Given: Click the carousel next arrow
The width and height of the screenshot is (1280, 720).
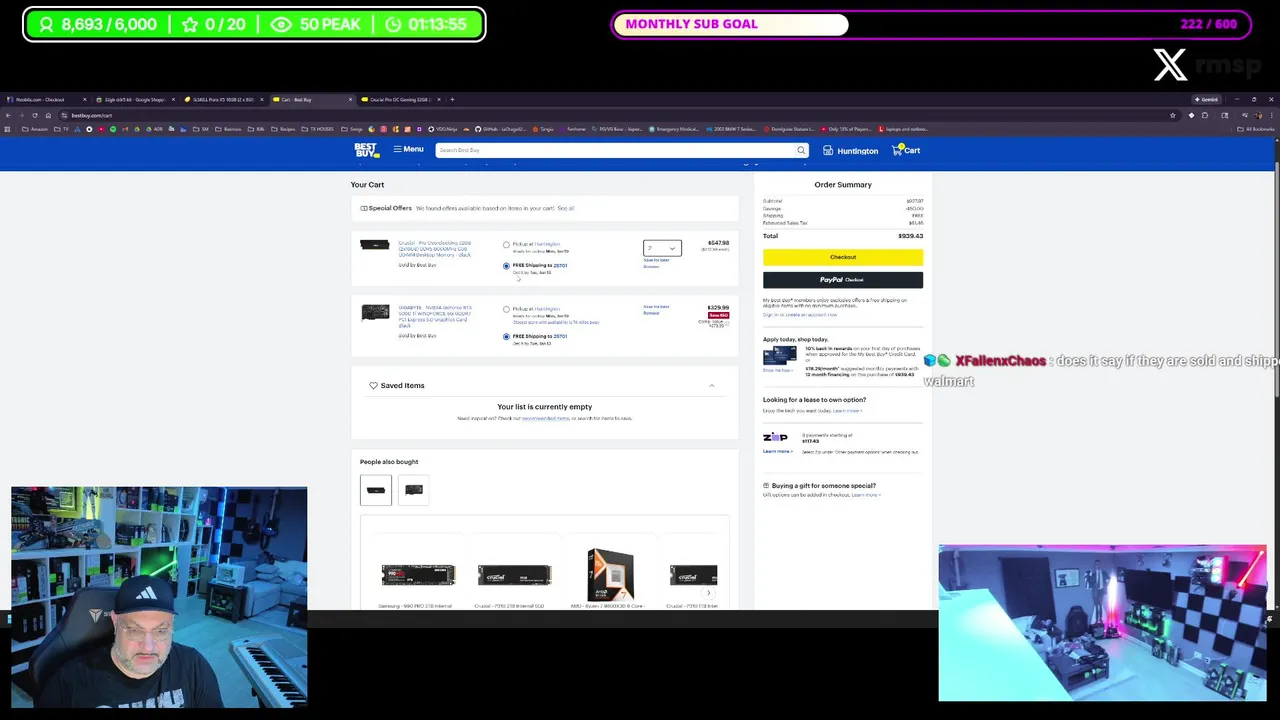Looking at the screenshot, I should [709, 593].
